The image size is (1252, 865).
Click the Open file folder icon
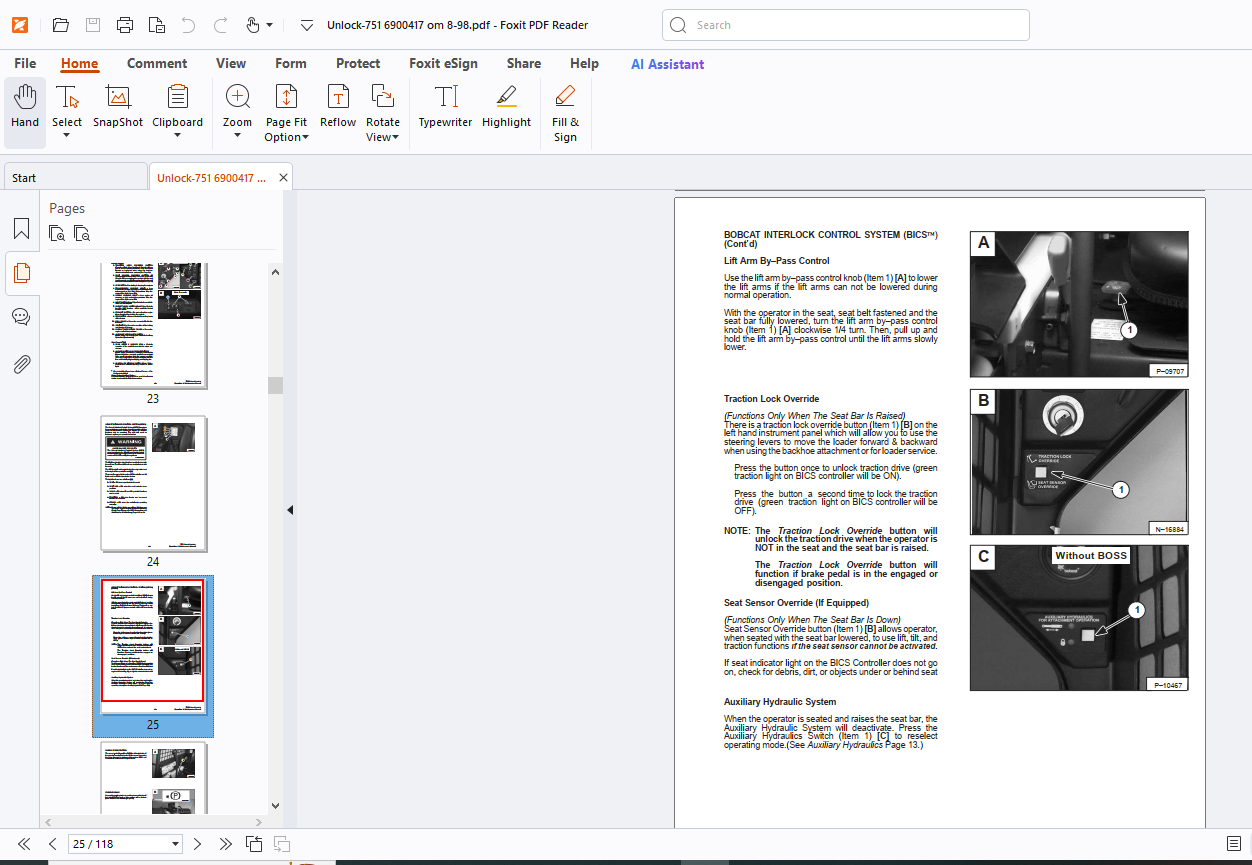[x=60, y=25]
